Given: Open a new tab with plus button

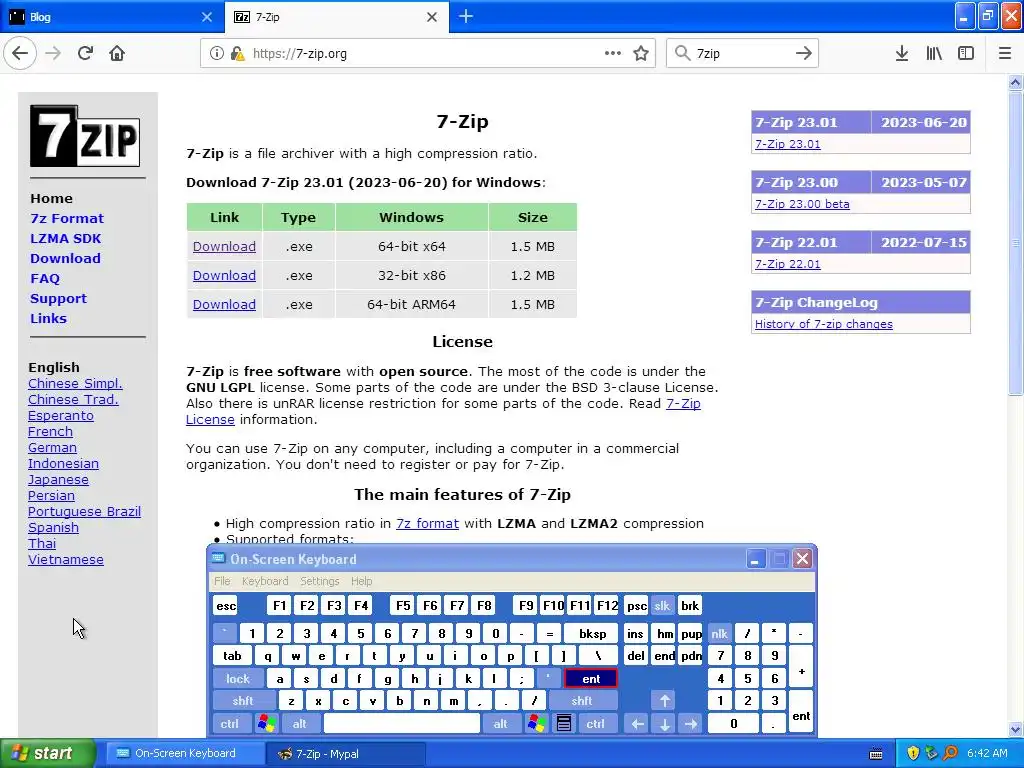Looking at the screenshot, I should pos(466,16).
